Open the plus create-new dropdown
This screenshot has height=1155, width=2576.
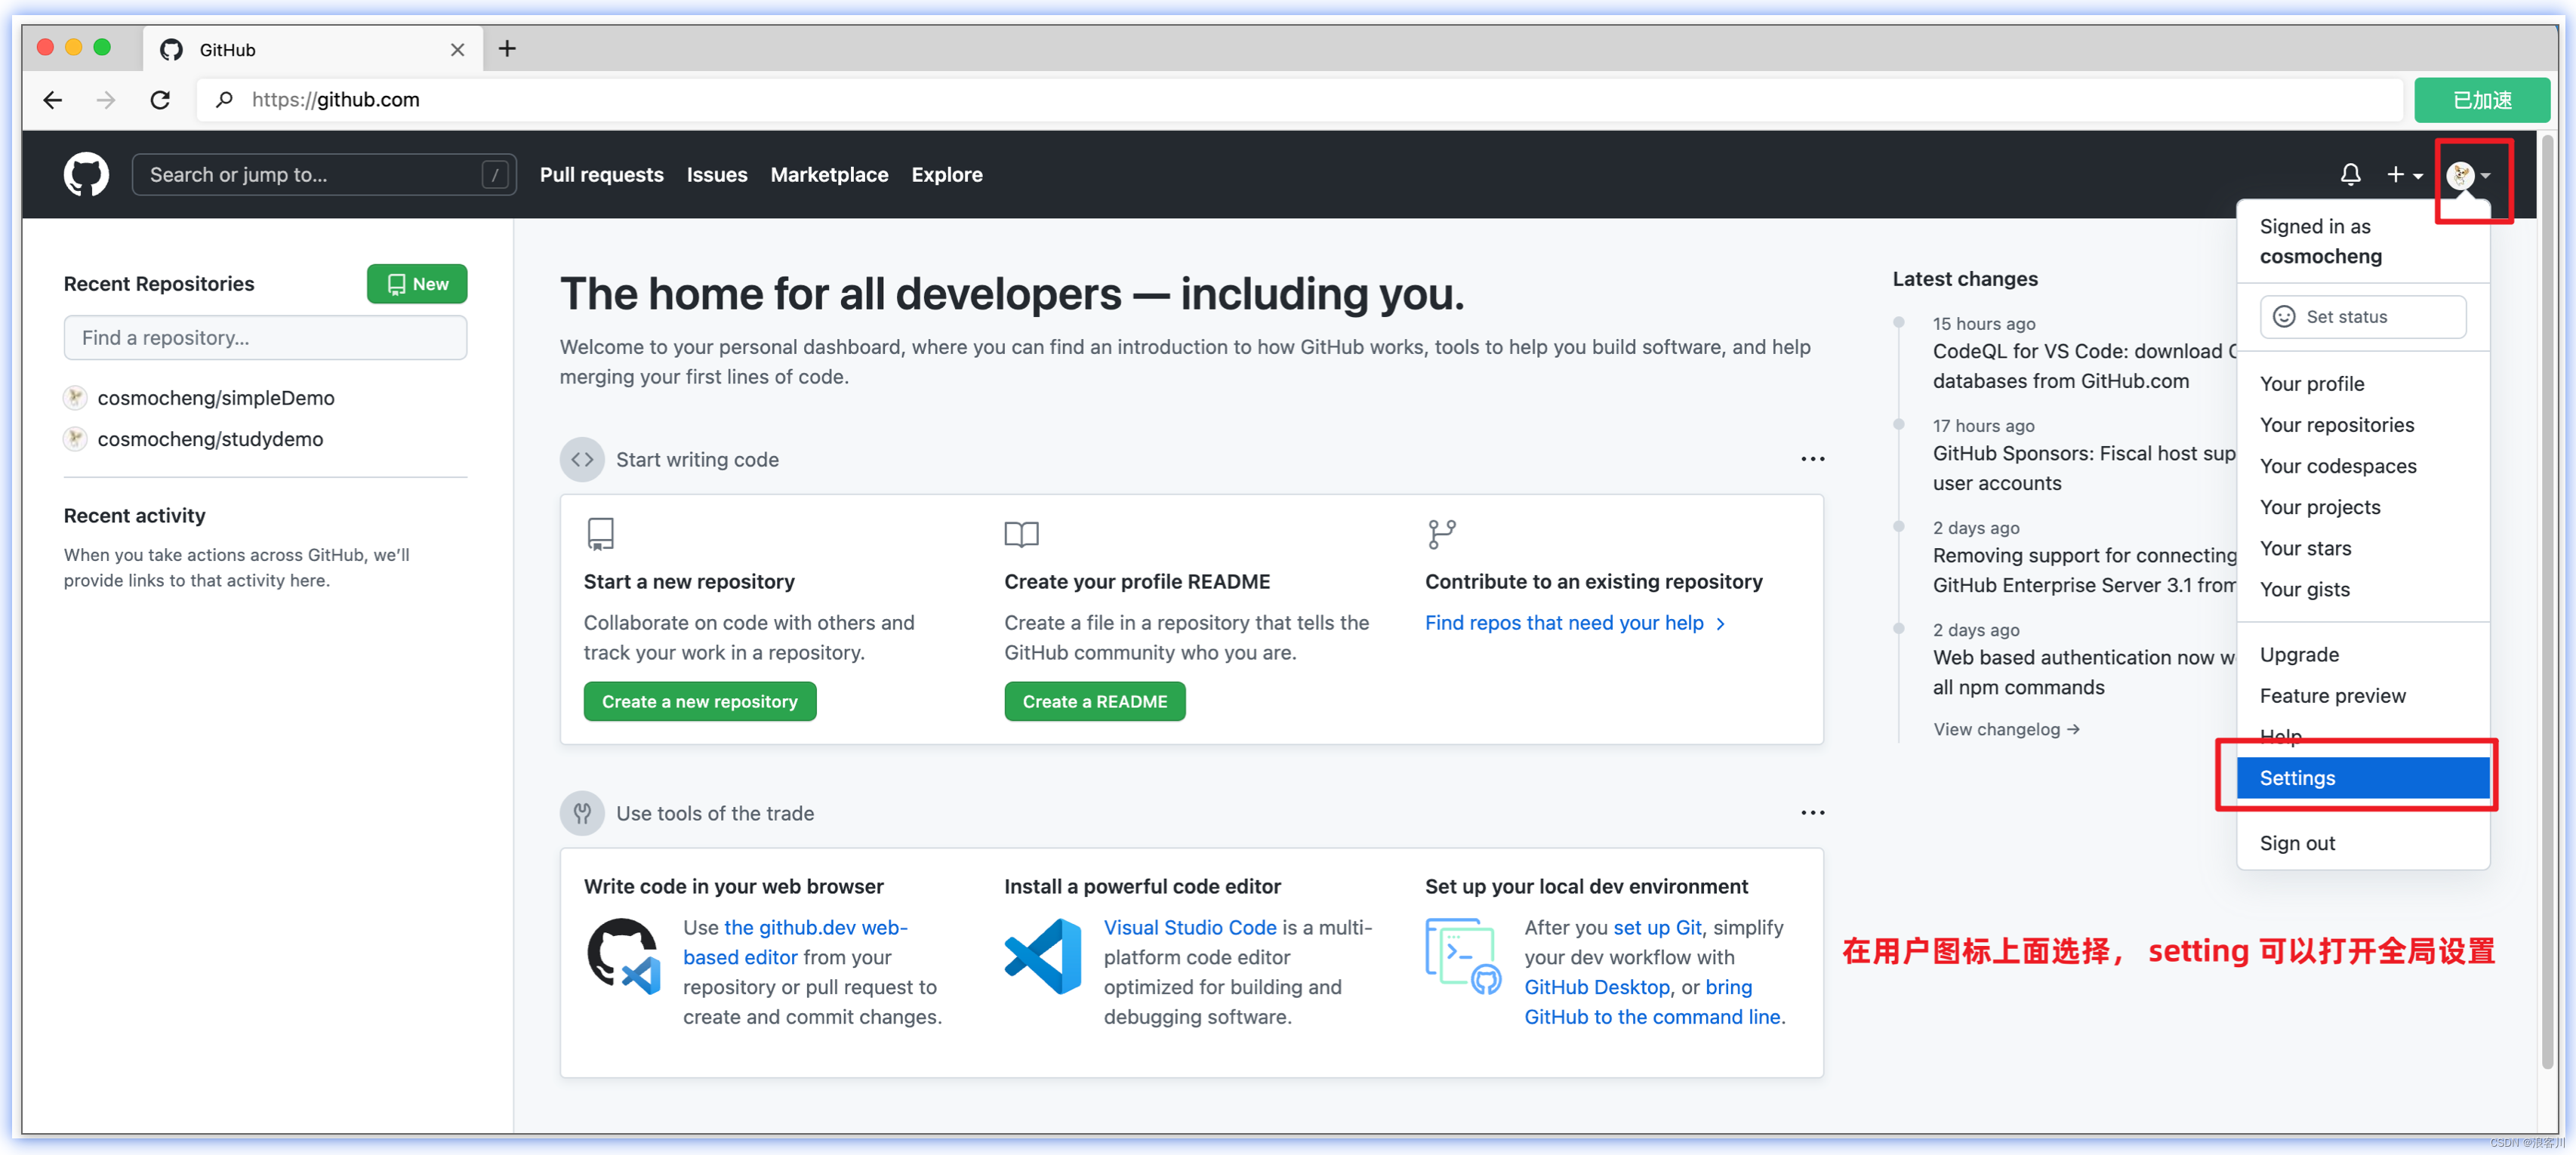tap(2404, 175)
